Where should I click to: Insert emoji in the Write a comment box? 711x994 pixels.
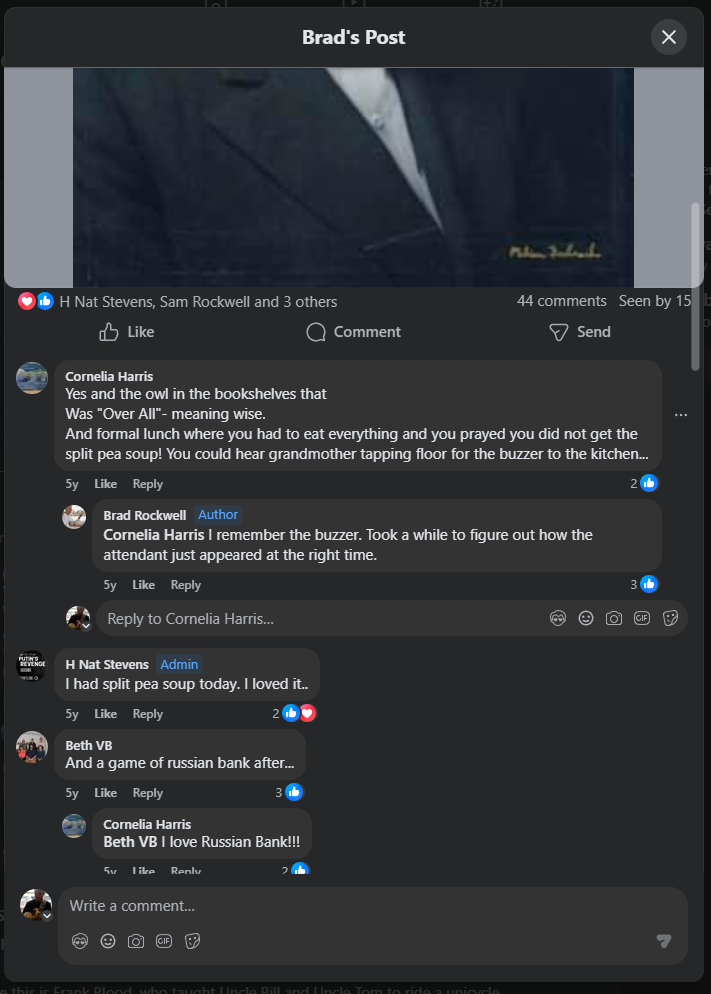click(x=108, y=941)
